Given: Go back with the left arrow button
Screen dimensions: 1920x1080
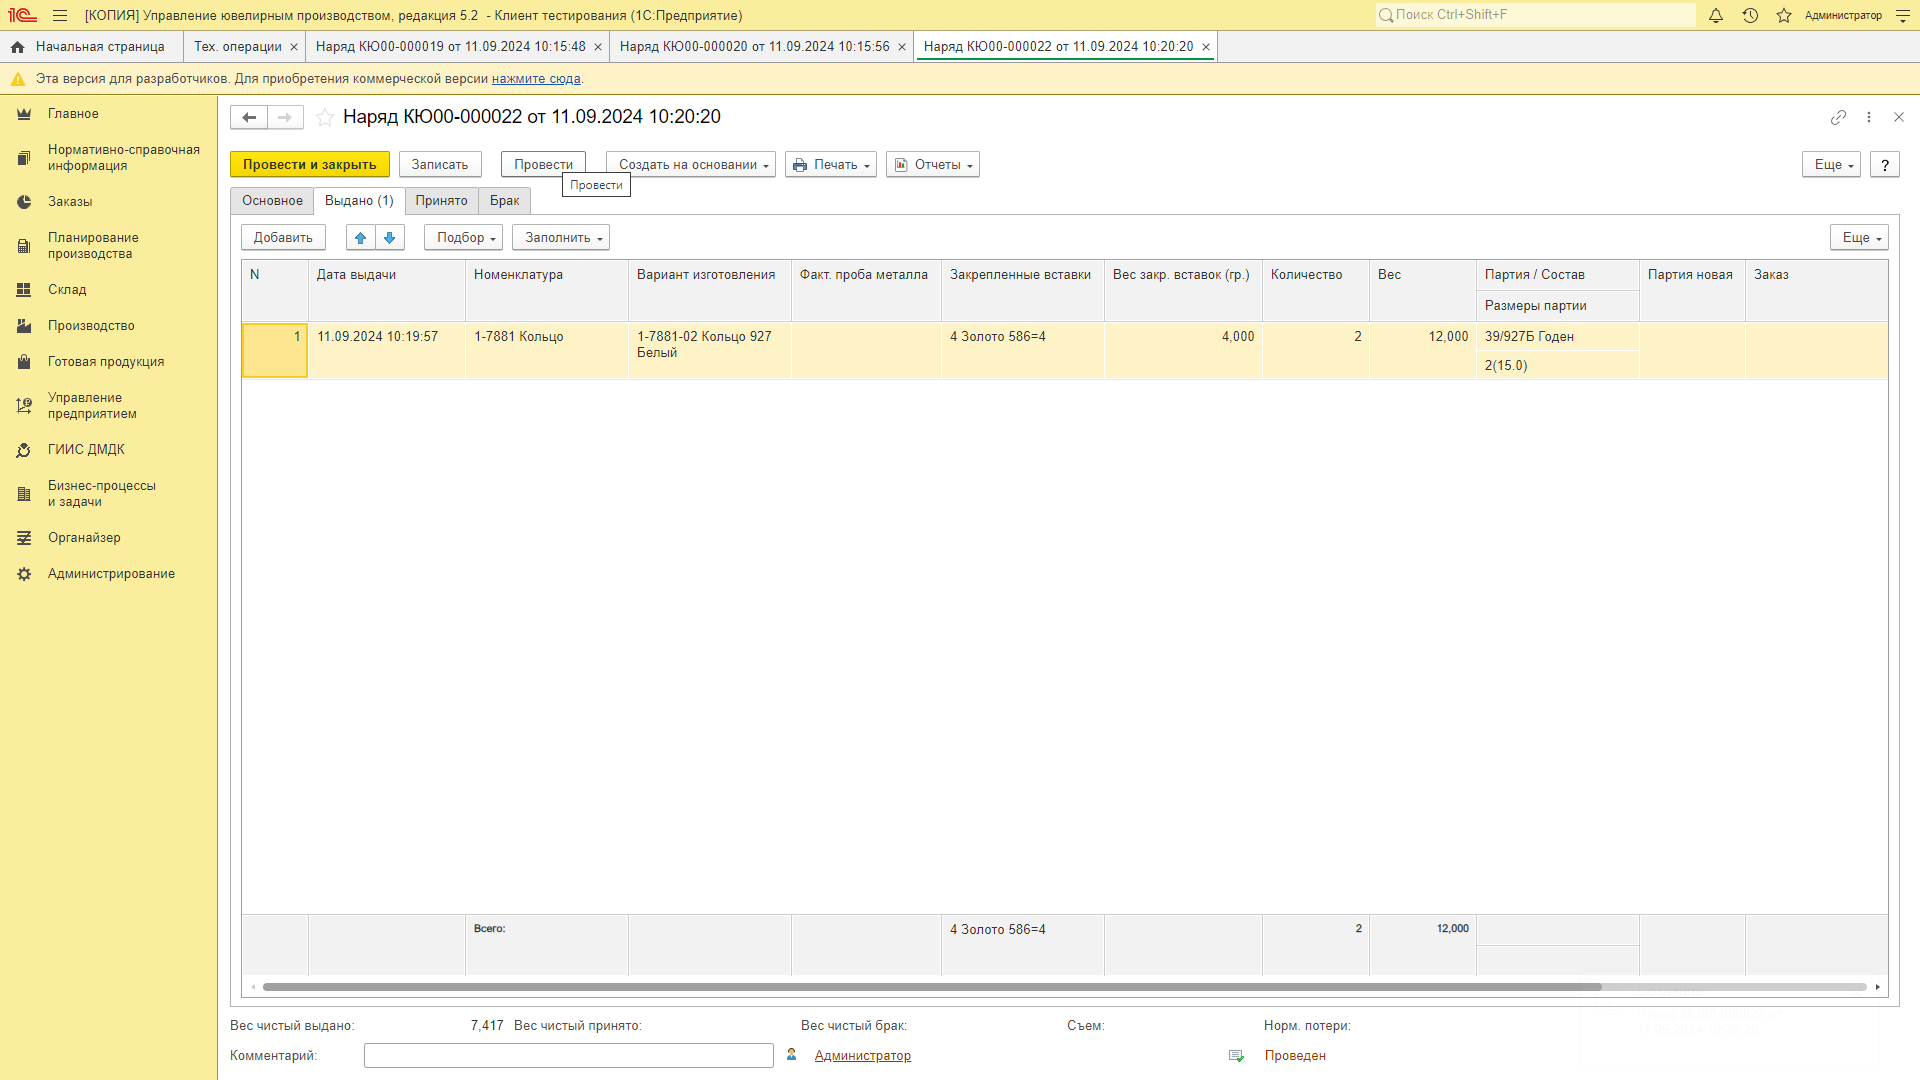Looking at the screenshot, I should pyautogui.click(x=249, y=117).
